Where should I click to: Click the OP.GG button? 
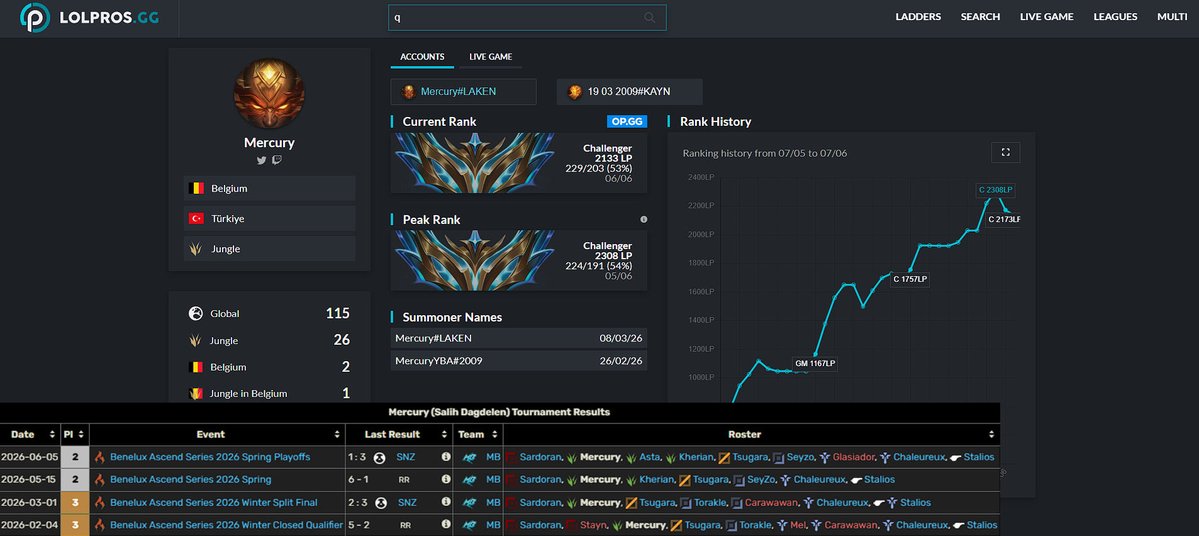tap(627, 121)
